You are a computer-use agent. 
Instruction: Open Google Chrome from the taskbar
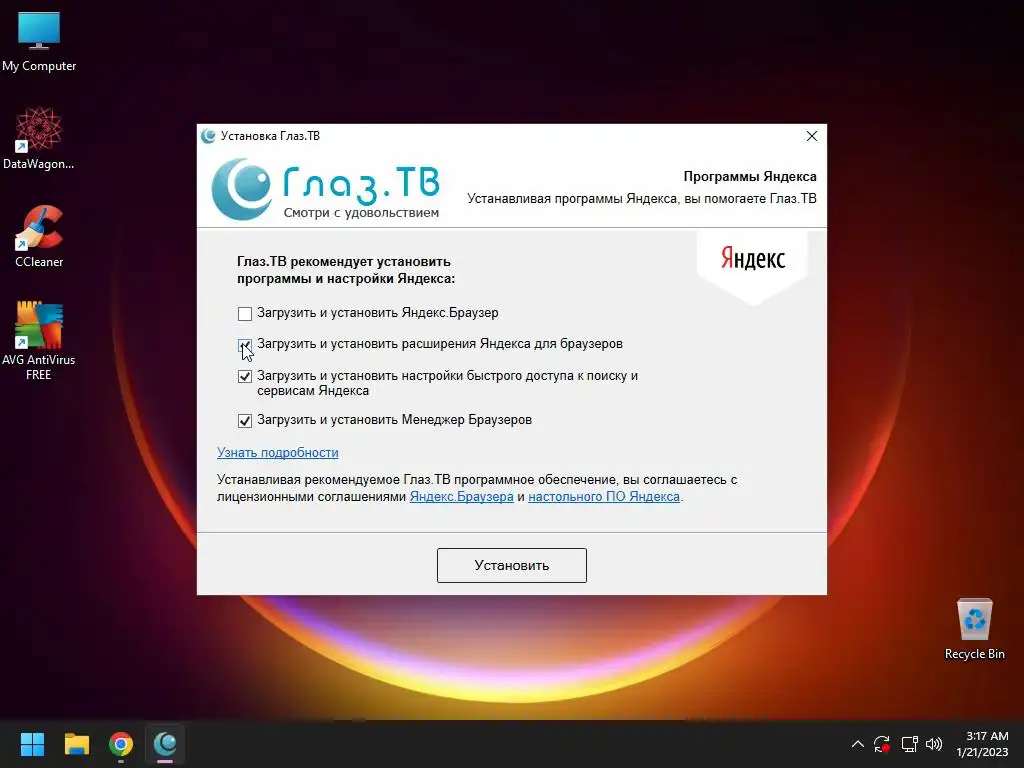coord(121,744)
